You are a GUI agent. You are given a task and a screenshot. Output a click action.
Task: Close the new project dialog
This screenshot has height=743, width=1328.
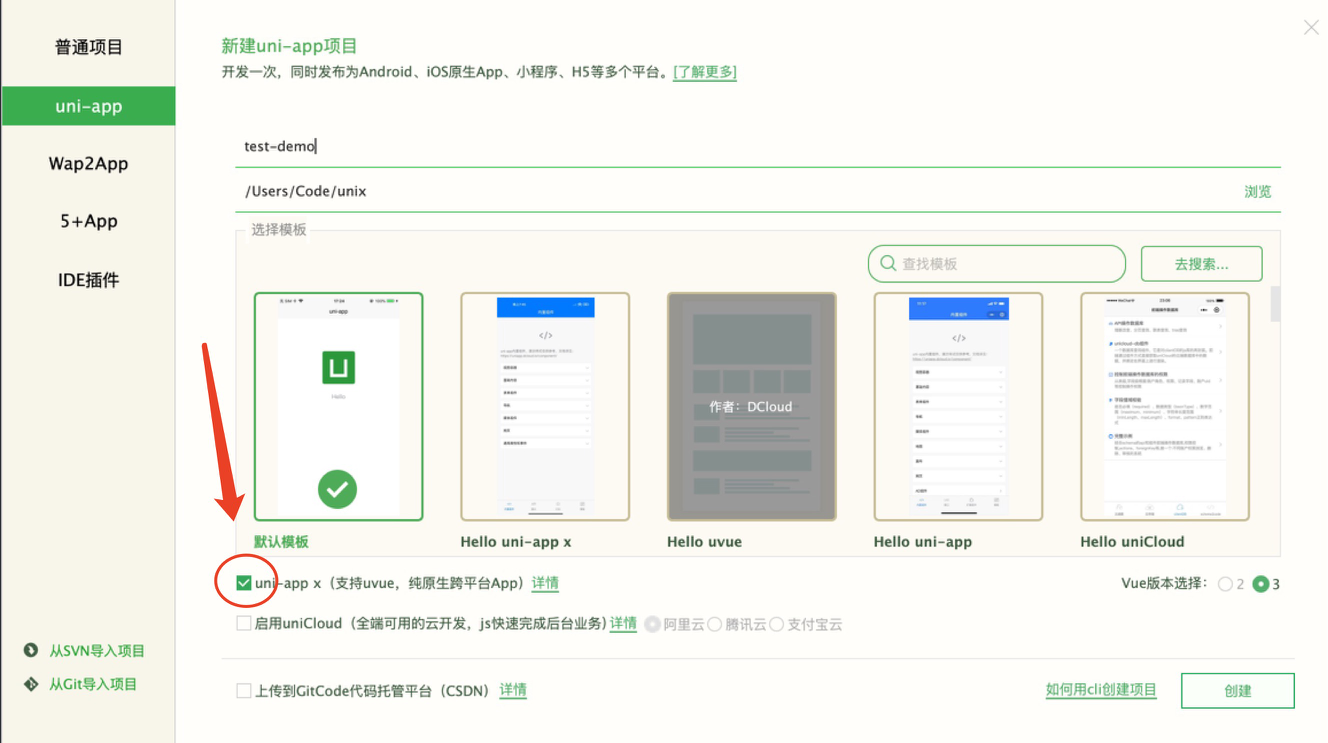[1311, 28]
